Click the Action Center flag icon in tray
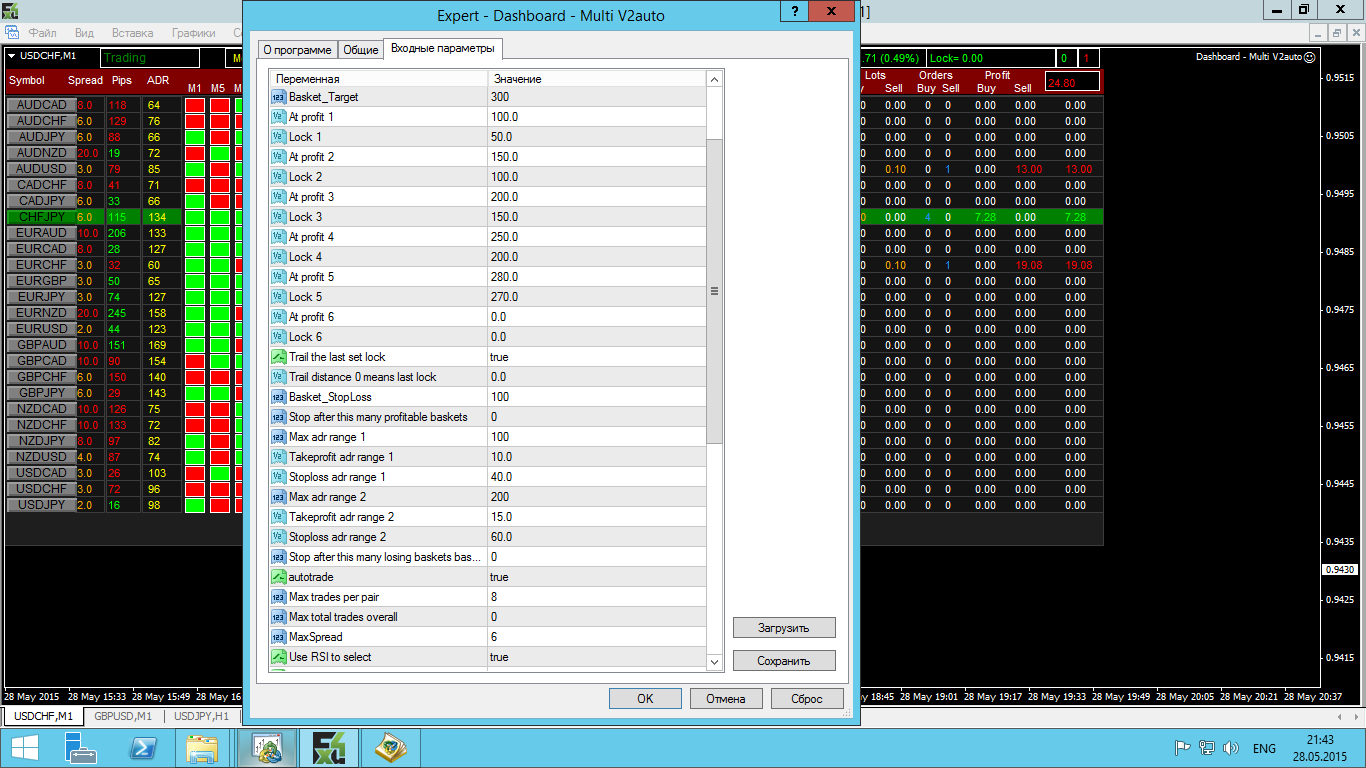 click(x=1182, y=748)
